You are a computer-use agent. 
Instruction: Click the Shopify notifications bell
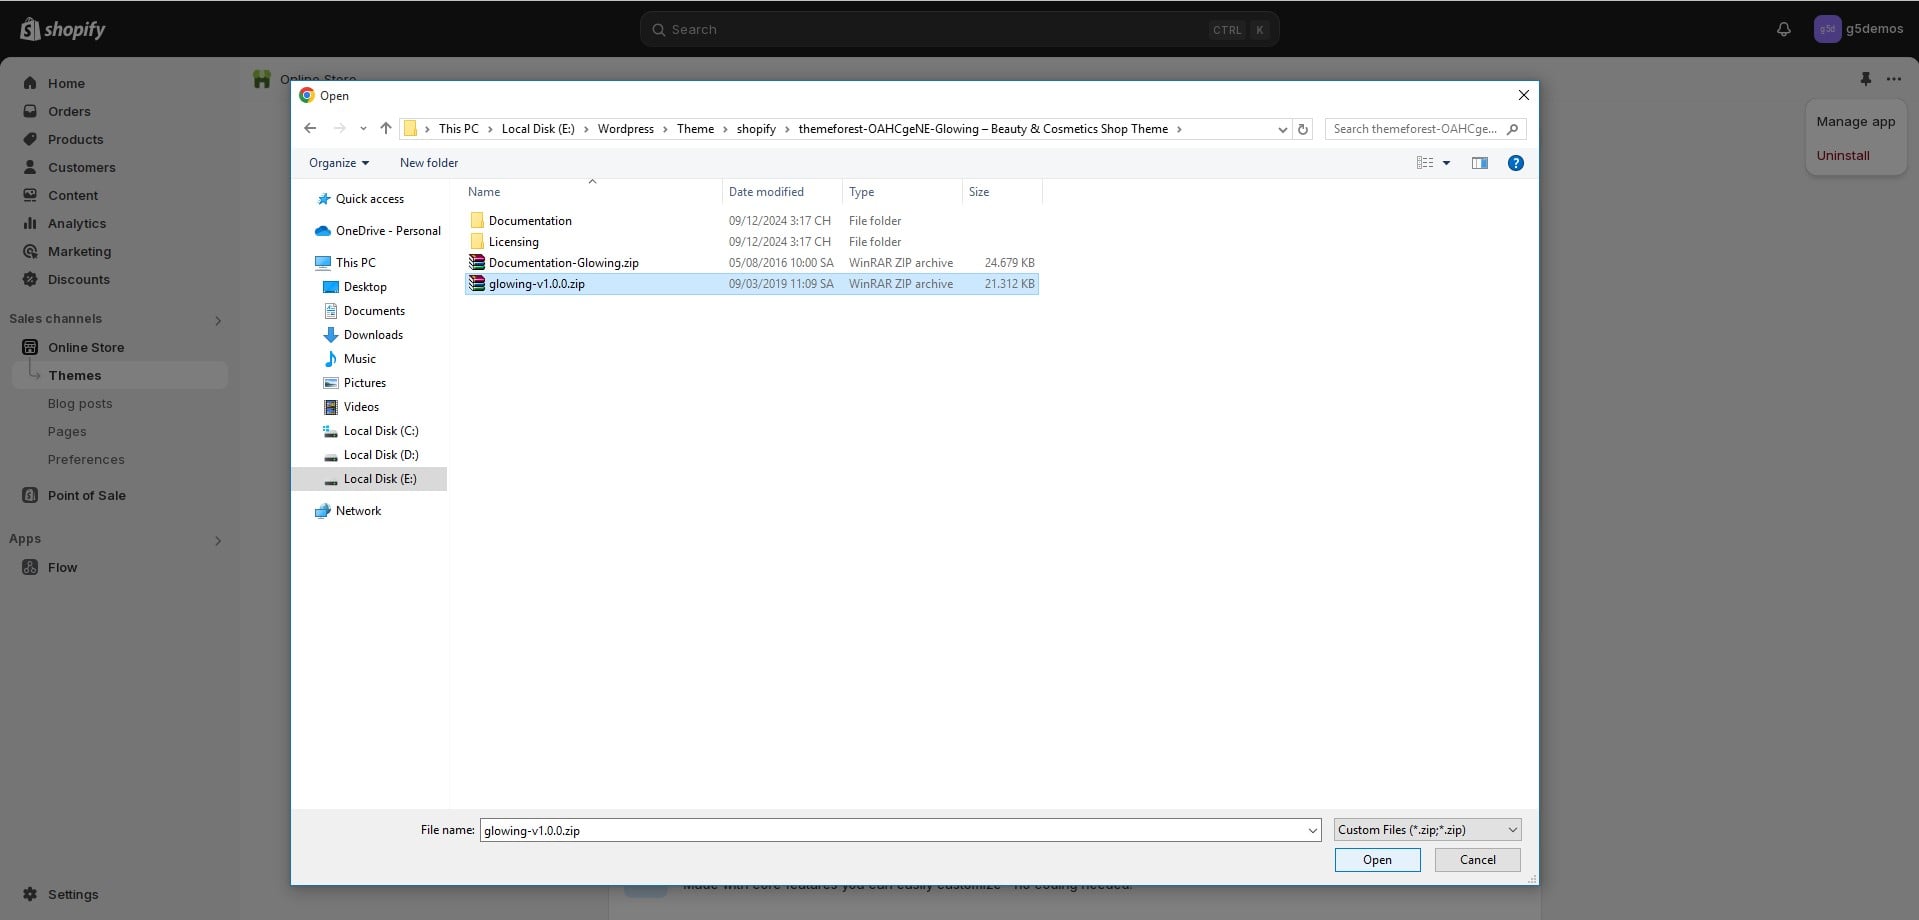coord(1783,30)
